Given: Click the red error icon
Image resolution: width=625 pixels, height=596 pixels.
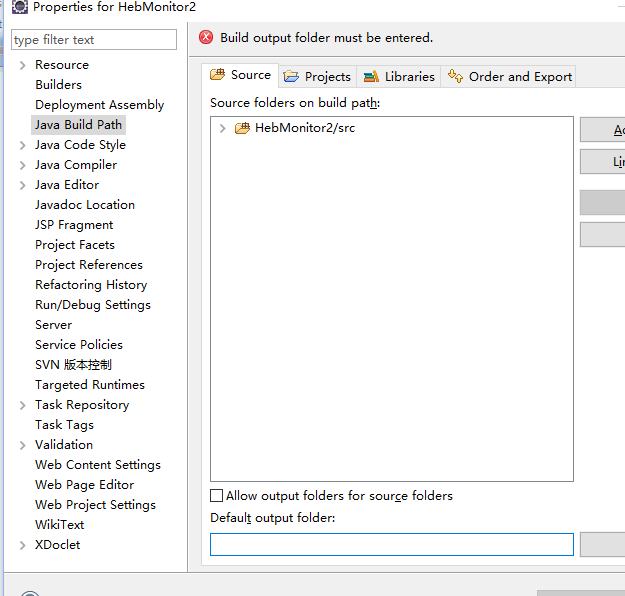Looking at the screenshot, I should (x=206, y=37).
